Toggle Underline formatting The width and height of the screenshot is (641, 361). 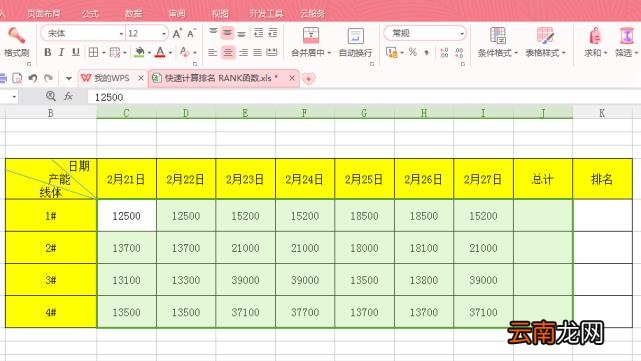[x=76, y=52]
